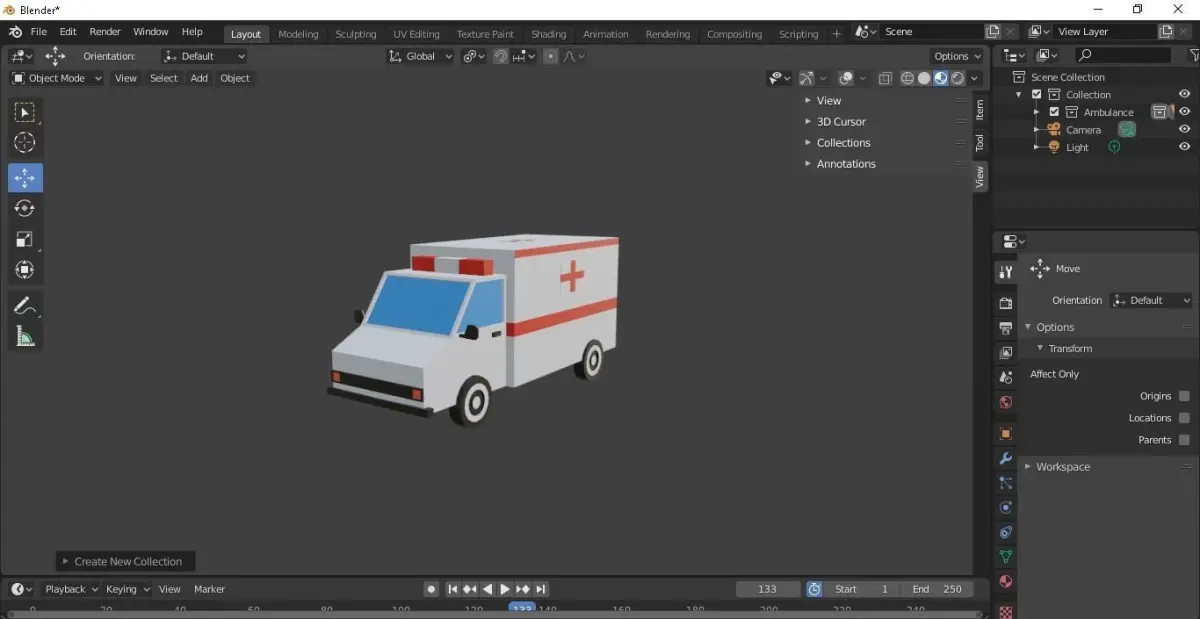
Task: Open the Add menu in viewport header
Action: coord(199,78)
